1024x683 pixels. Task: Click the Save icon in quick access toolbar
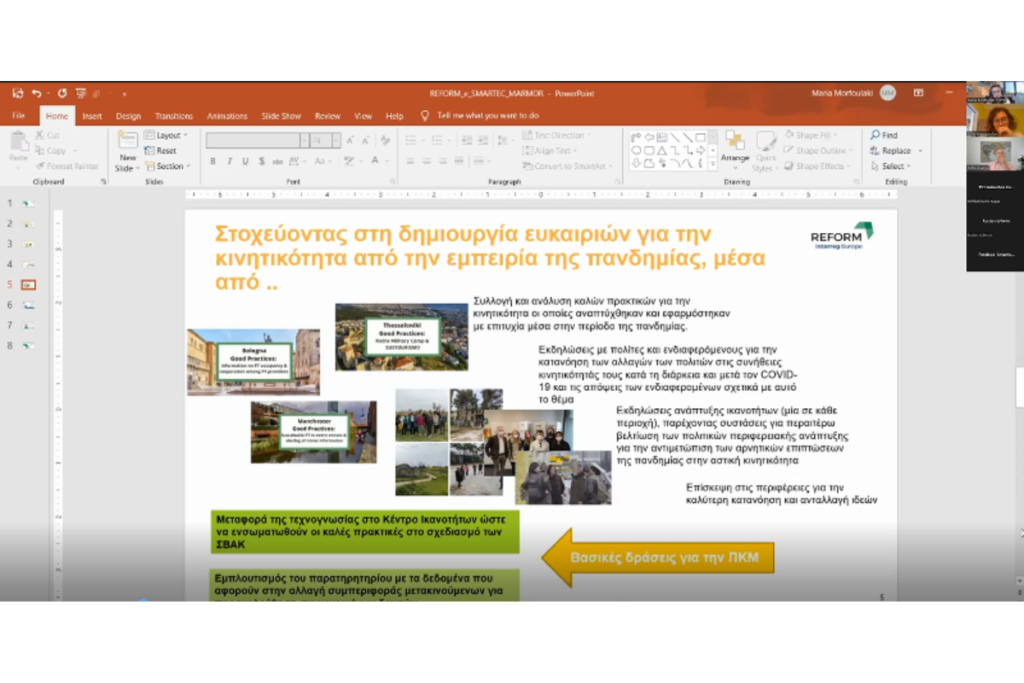17,93
